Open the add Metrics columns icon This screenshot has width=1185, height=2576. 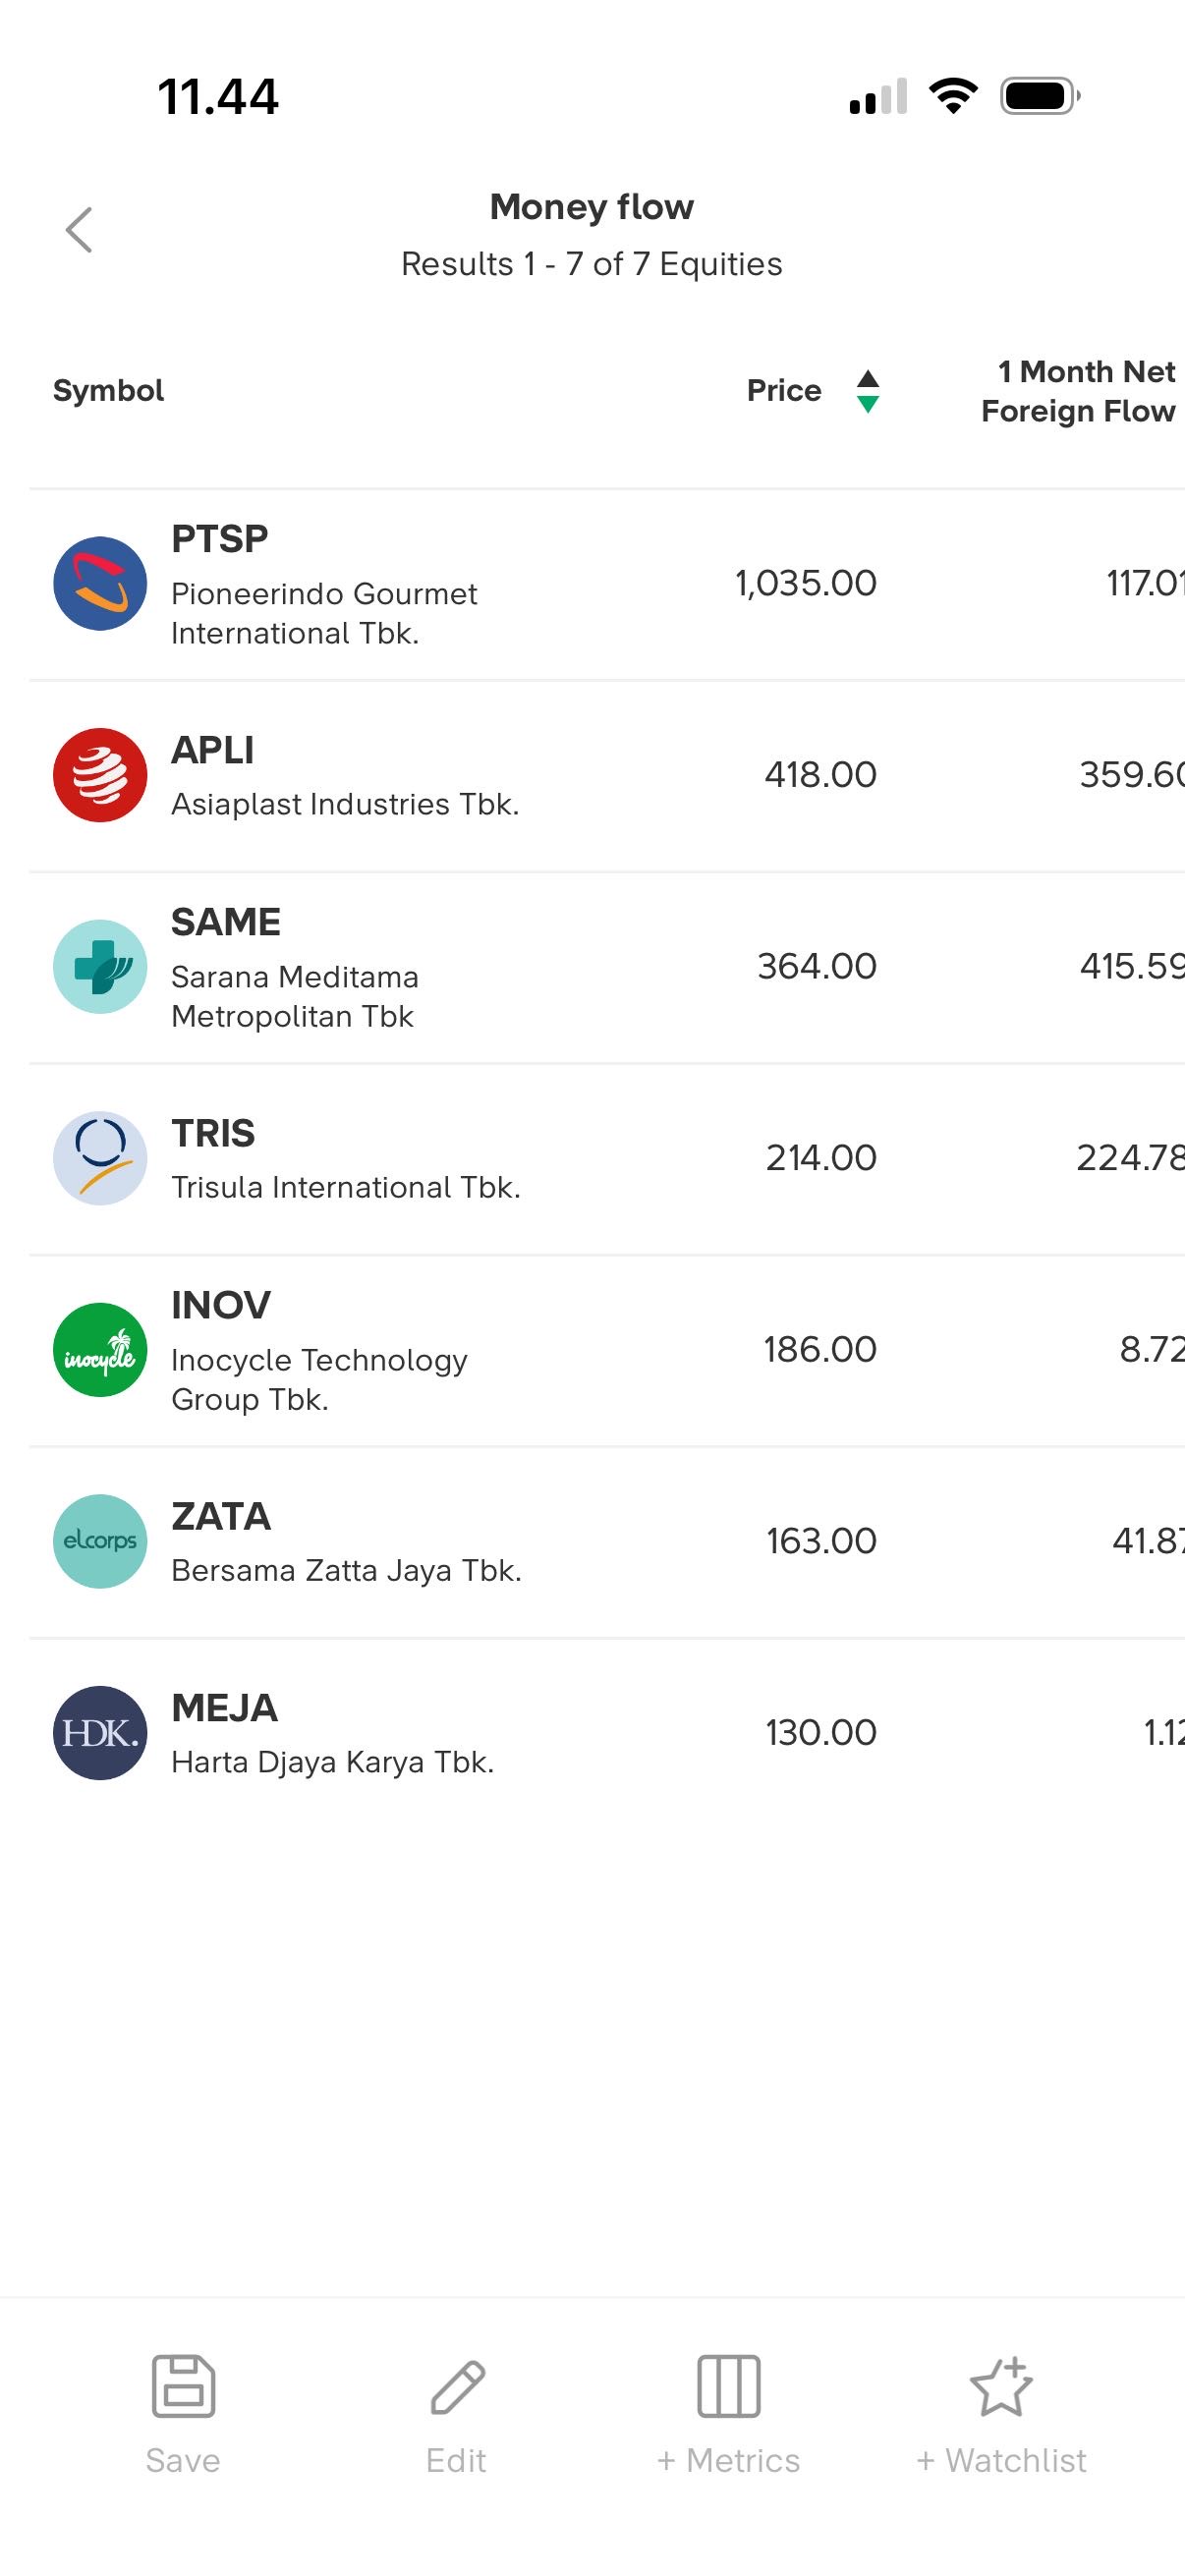click(x=728, y=2386)
